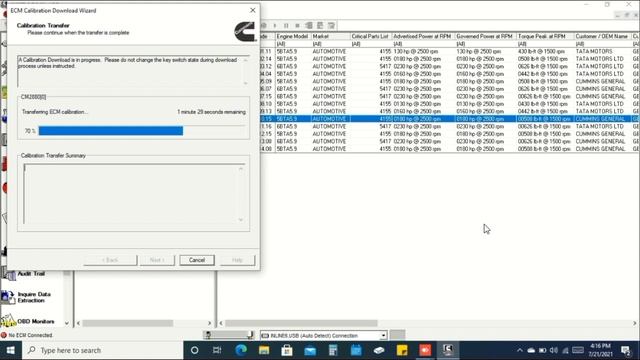Open taskbar clock showing 4:16 PM
Viewport: 640px width, 360px height.
(x=600, y=350)
